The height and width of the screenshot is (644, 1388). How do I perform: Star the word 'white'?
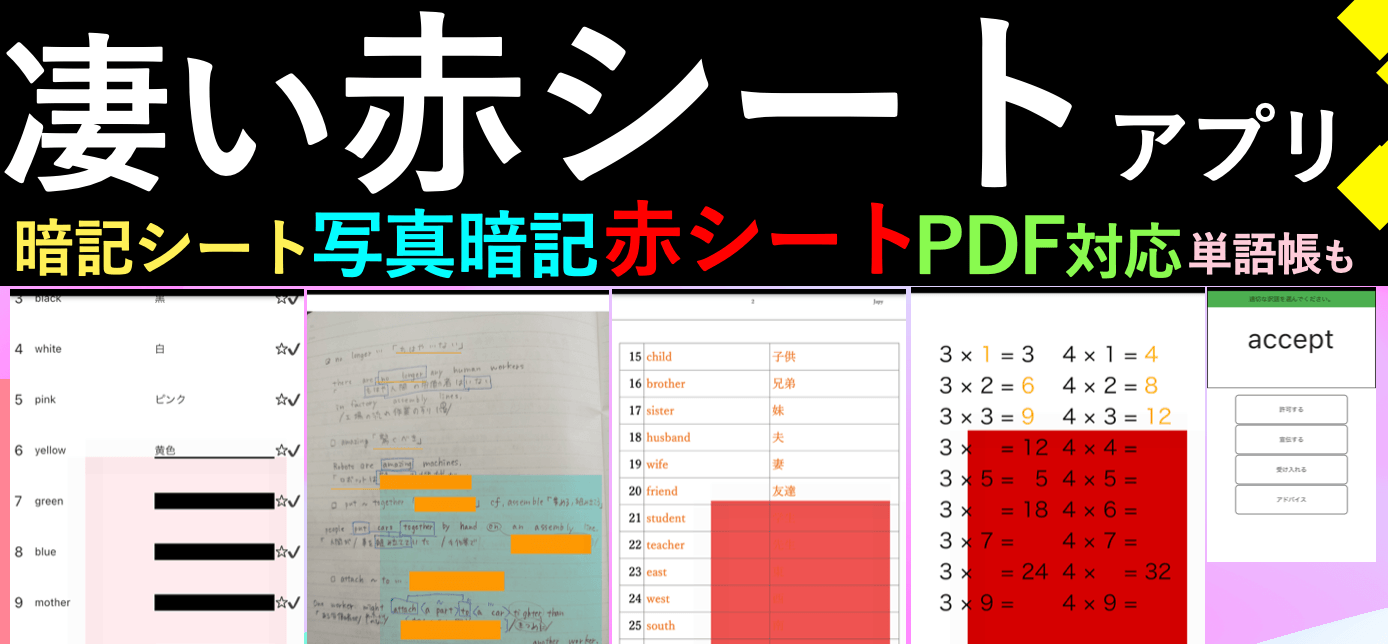(281, 349)
